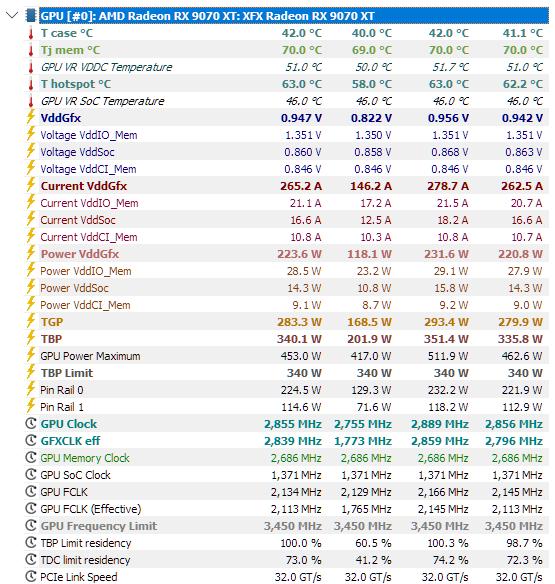555x584 pixels.
Task: Click thermometer icon beside T case °C
Action: tap(31, 33)
